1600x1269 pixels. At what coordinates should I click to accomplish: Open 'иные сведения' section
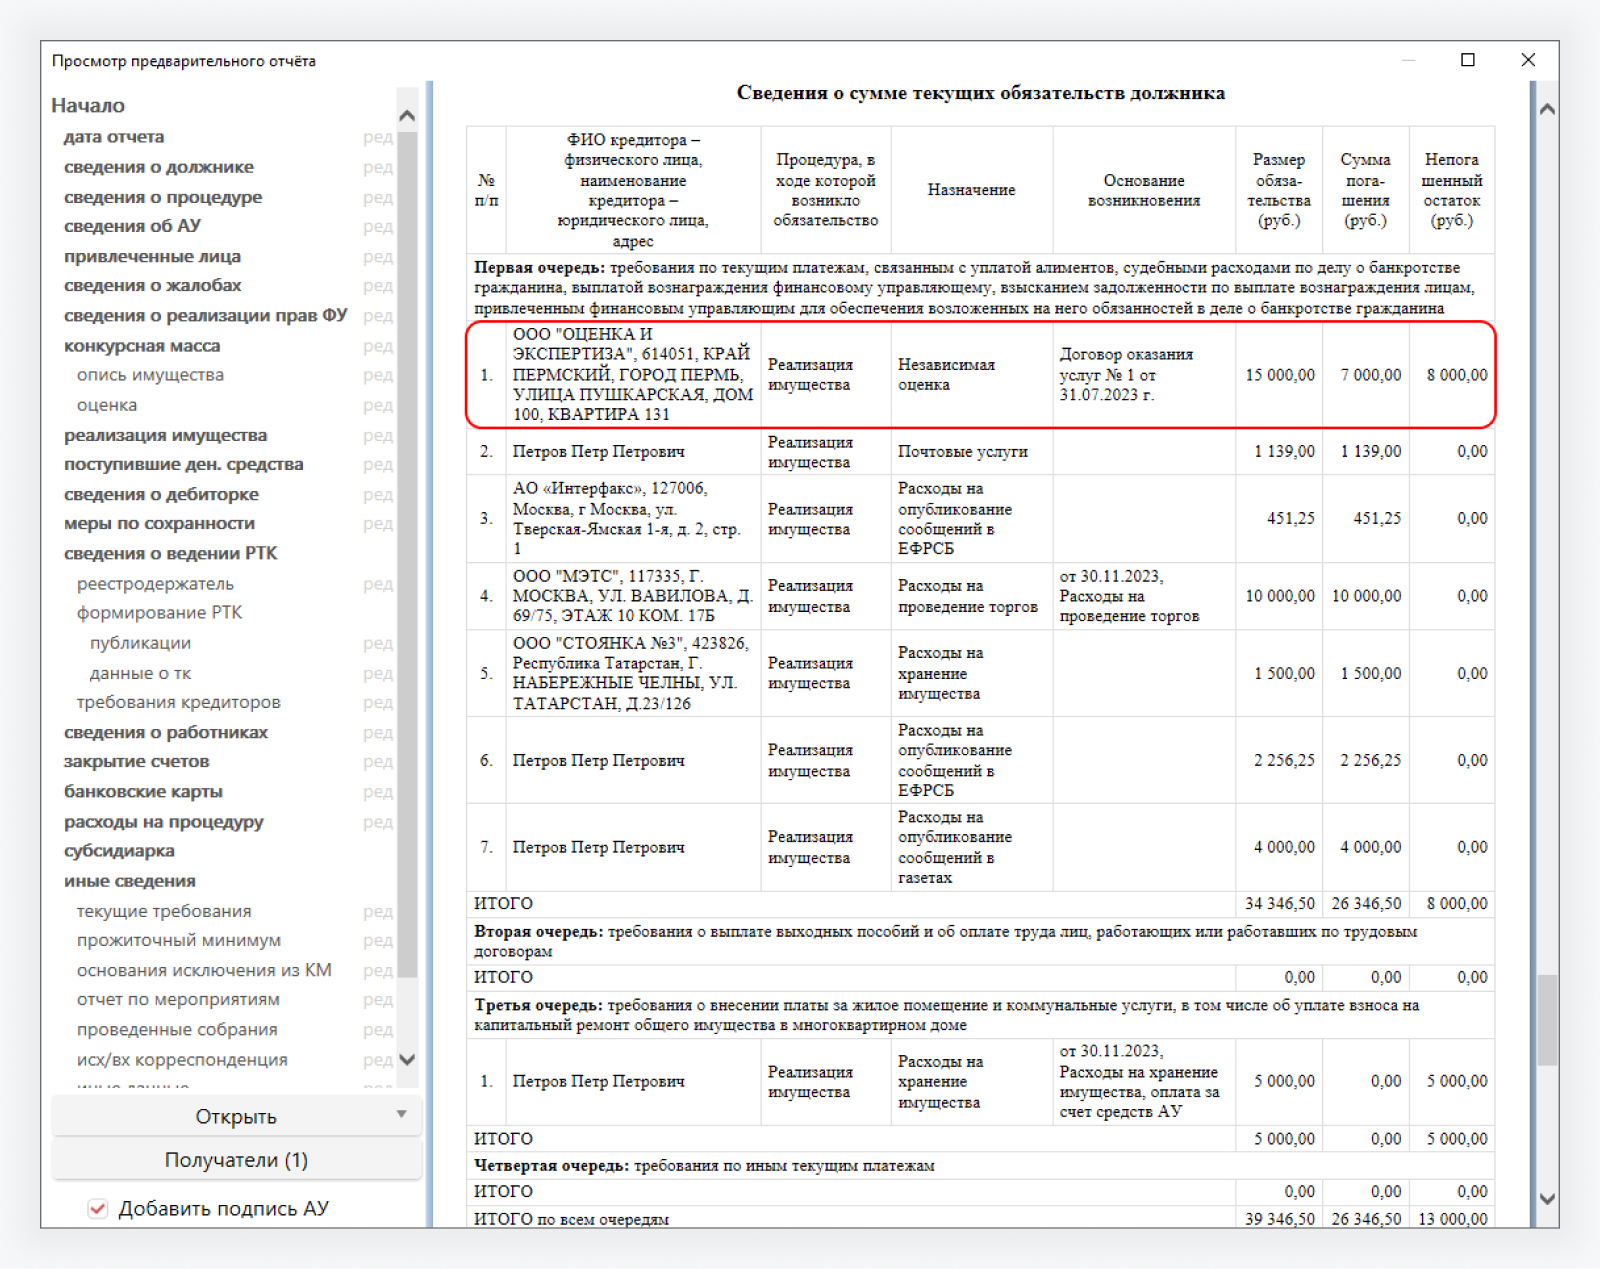[130, 881]
